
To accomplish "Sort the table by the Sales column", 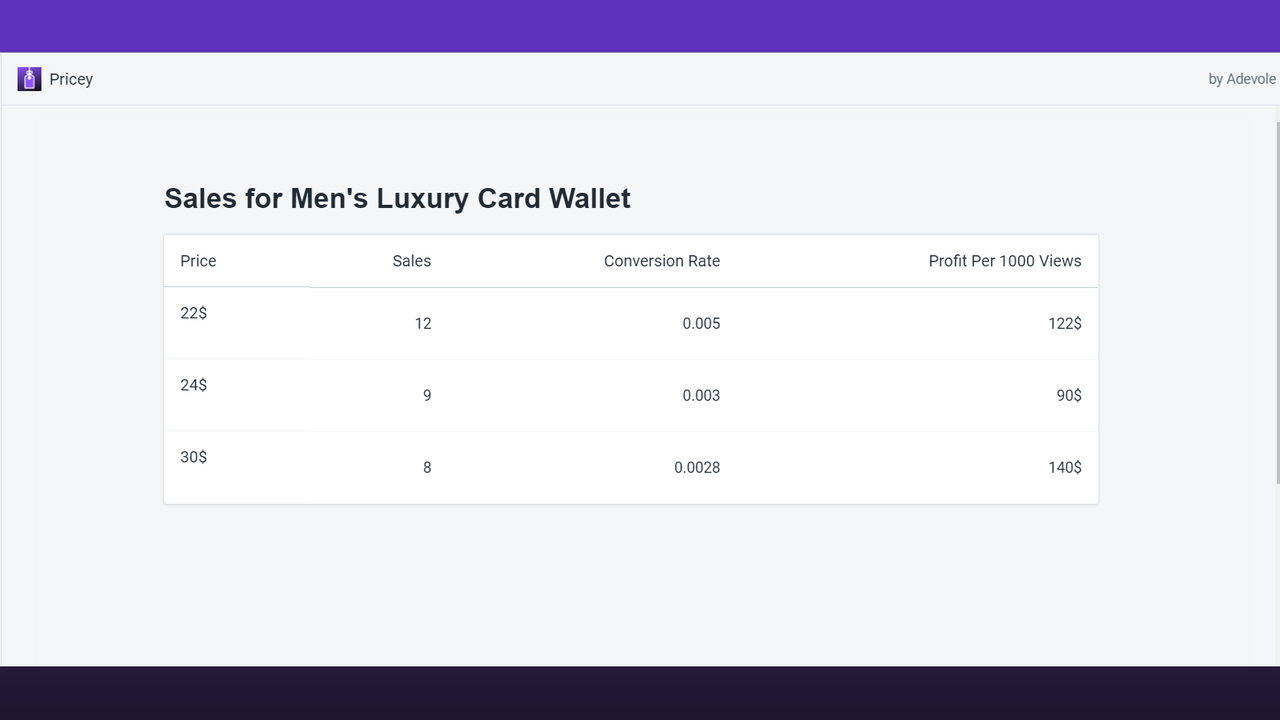I will tap(411, 261).
